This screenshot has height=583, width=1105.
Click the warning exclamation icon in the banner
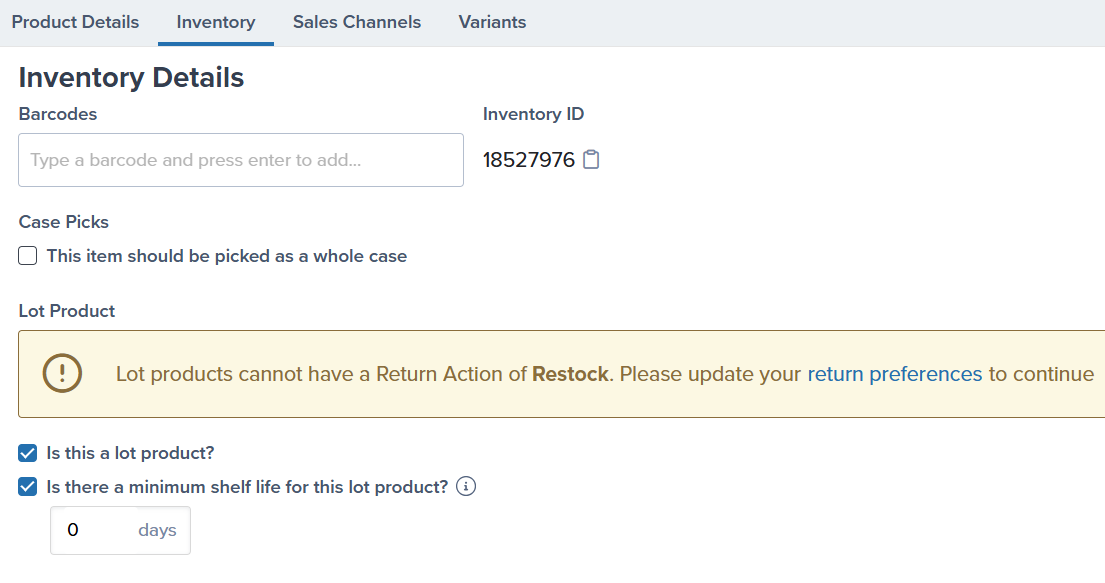tap(60, 373)
